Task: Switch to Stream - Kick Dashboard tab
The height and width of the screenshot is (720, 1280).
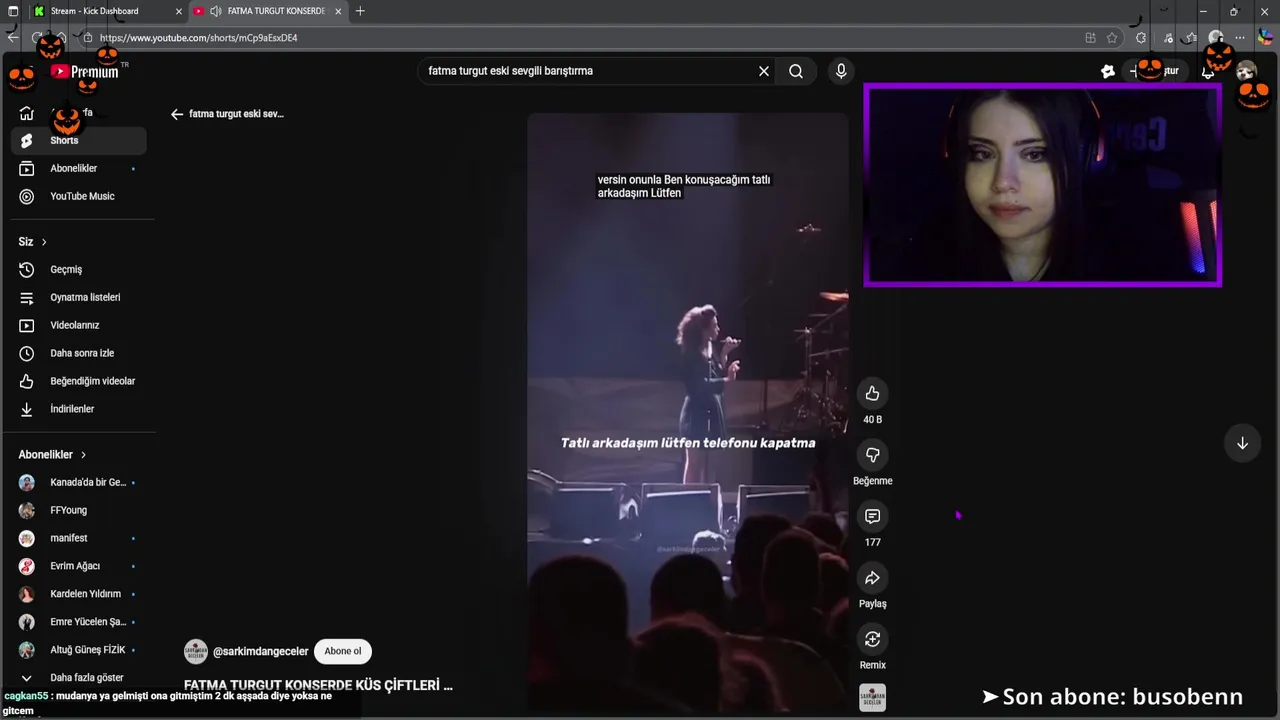Action: (106, 11)
